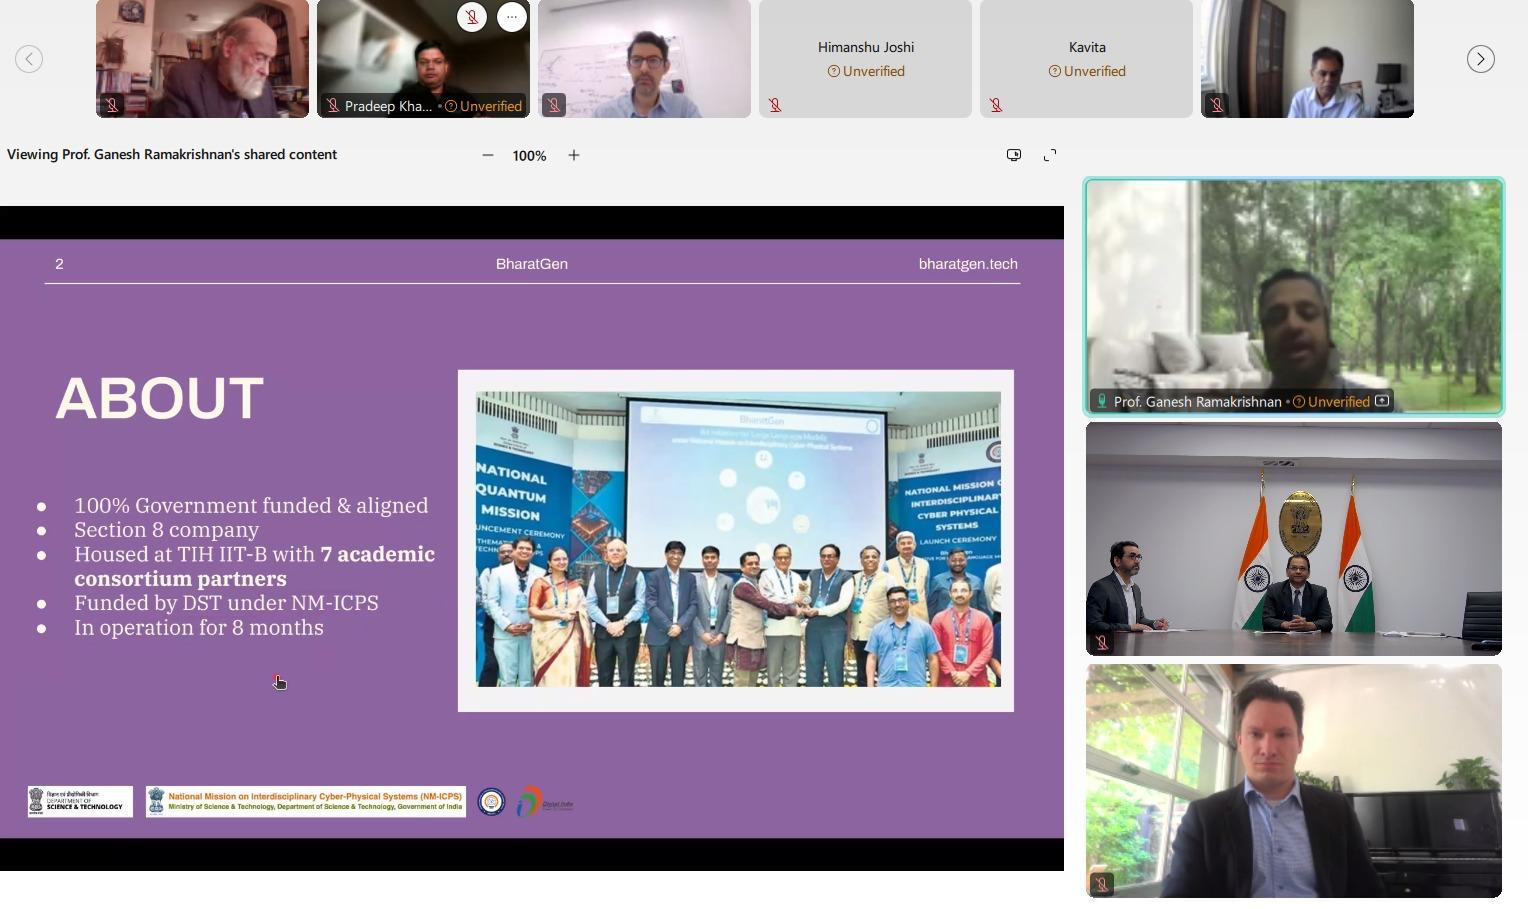Select Himanshu Joshi participant tile
Screen dimensions: 1528x909
coord(865,59)
